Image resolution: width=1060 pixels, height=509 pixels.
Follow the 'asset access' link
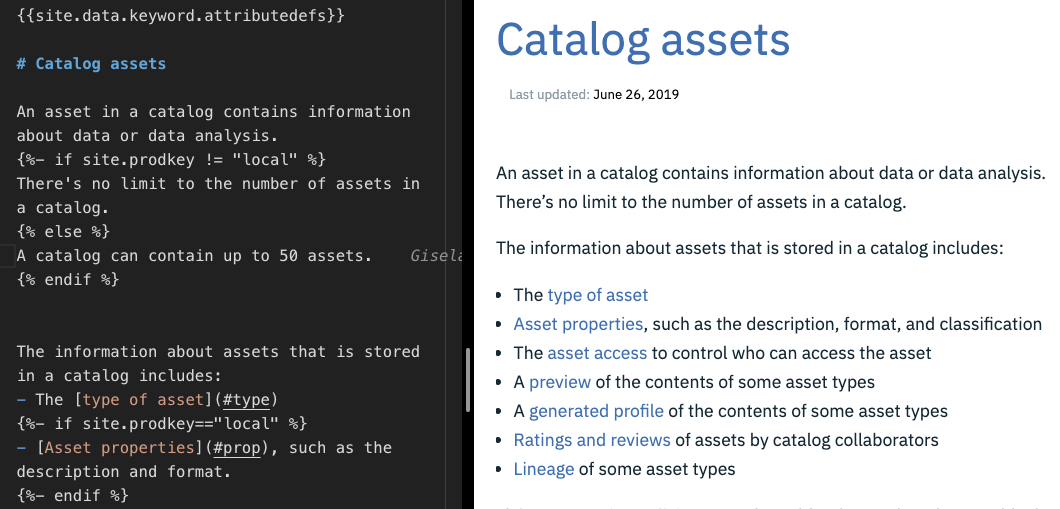pyautogui.click(x=597, y=353)
